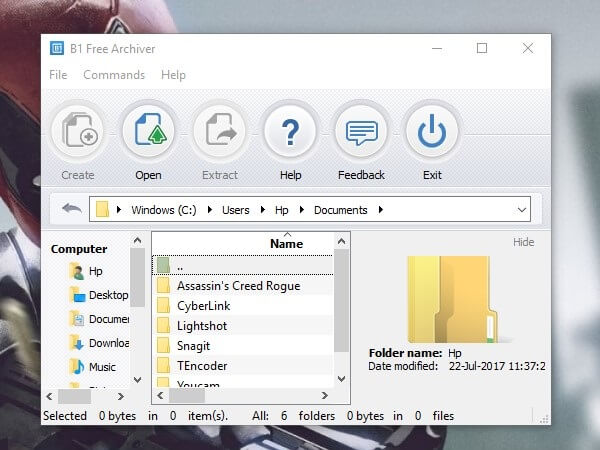Click Documents in breadcrumb path
This screenshot has height=450, width=600.
click(341, 210)
